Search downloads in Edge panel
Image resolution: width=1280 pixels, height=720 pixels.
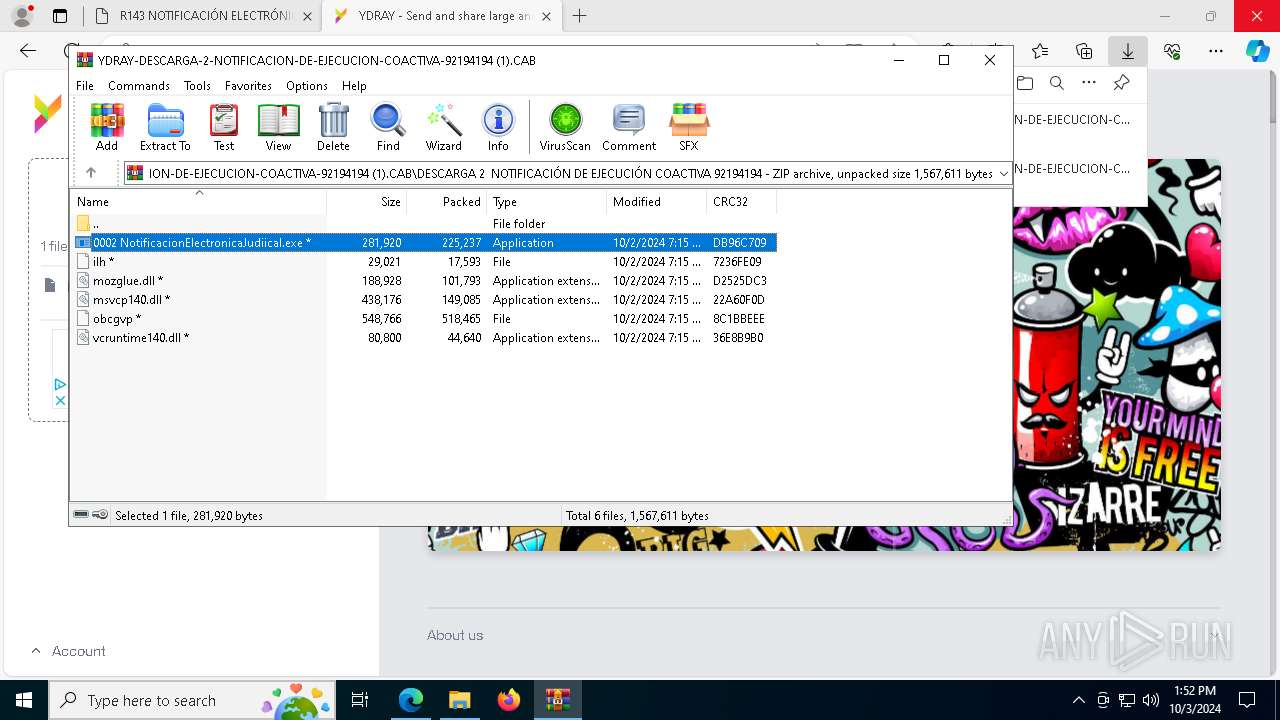coord(1057,83)
